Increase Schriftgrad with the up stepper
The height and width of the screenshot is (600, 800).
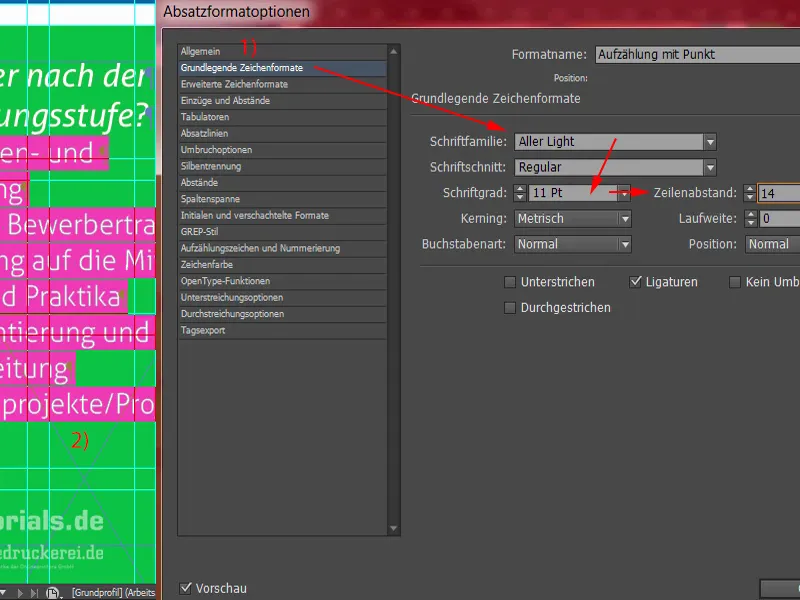pyautogui.click(x=520, y=189)
